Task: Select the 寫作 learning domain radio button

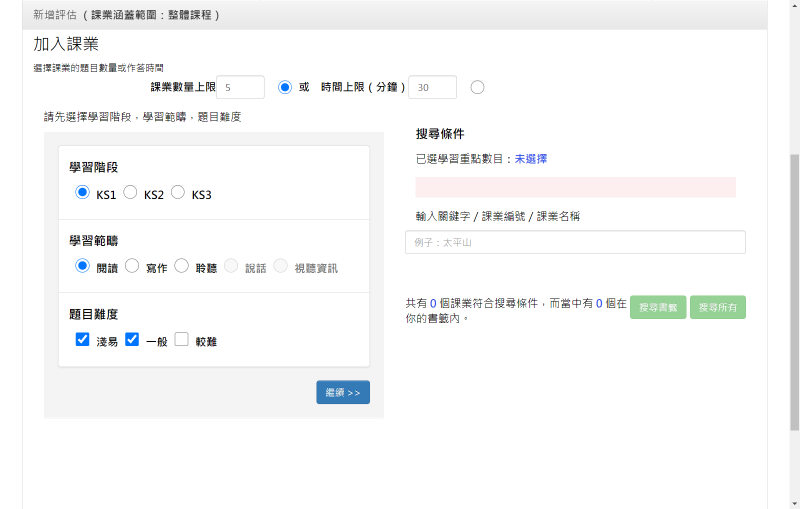Action: tap(132, 266)
